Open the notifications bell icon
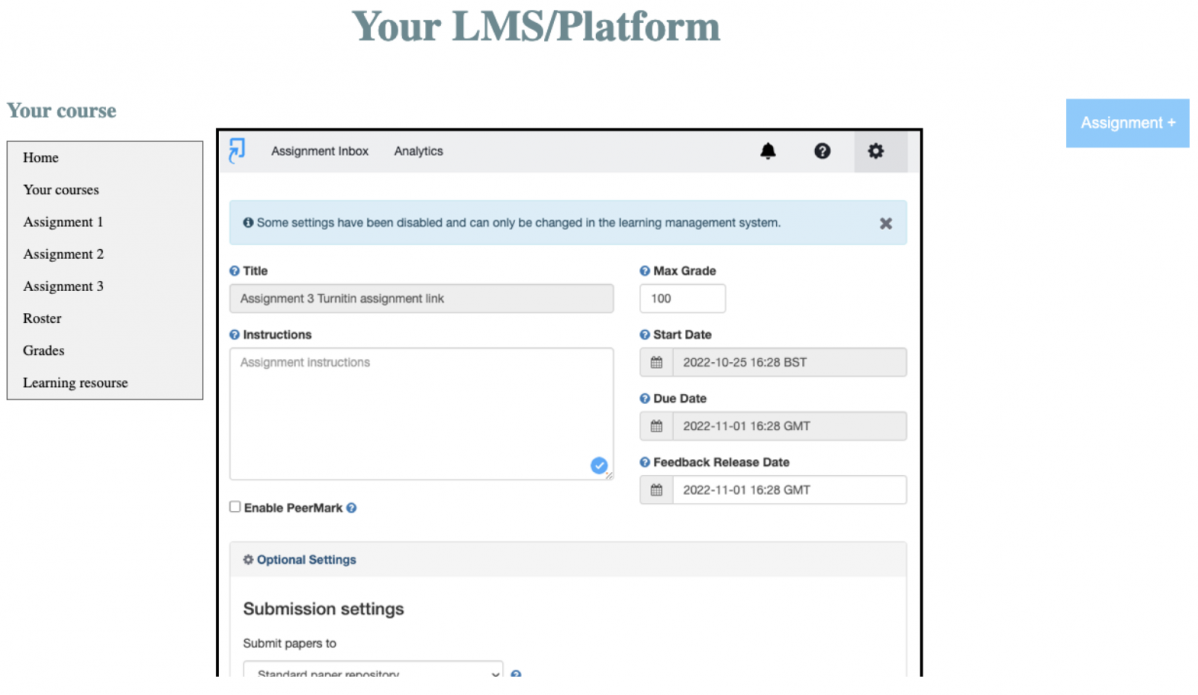The image size is (1198, 695). click(768, 151)
